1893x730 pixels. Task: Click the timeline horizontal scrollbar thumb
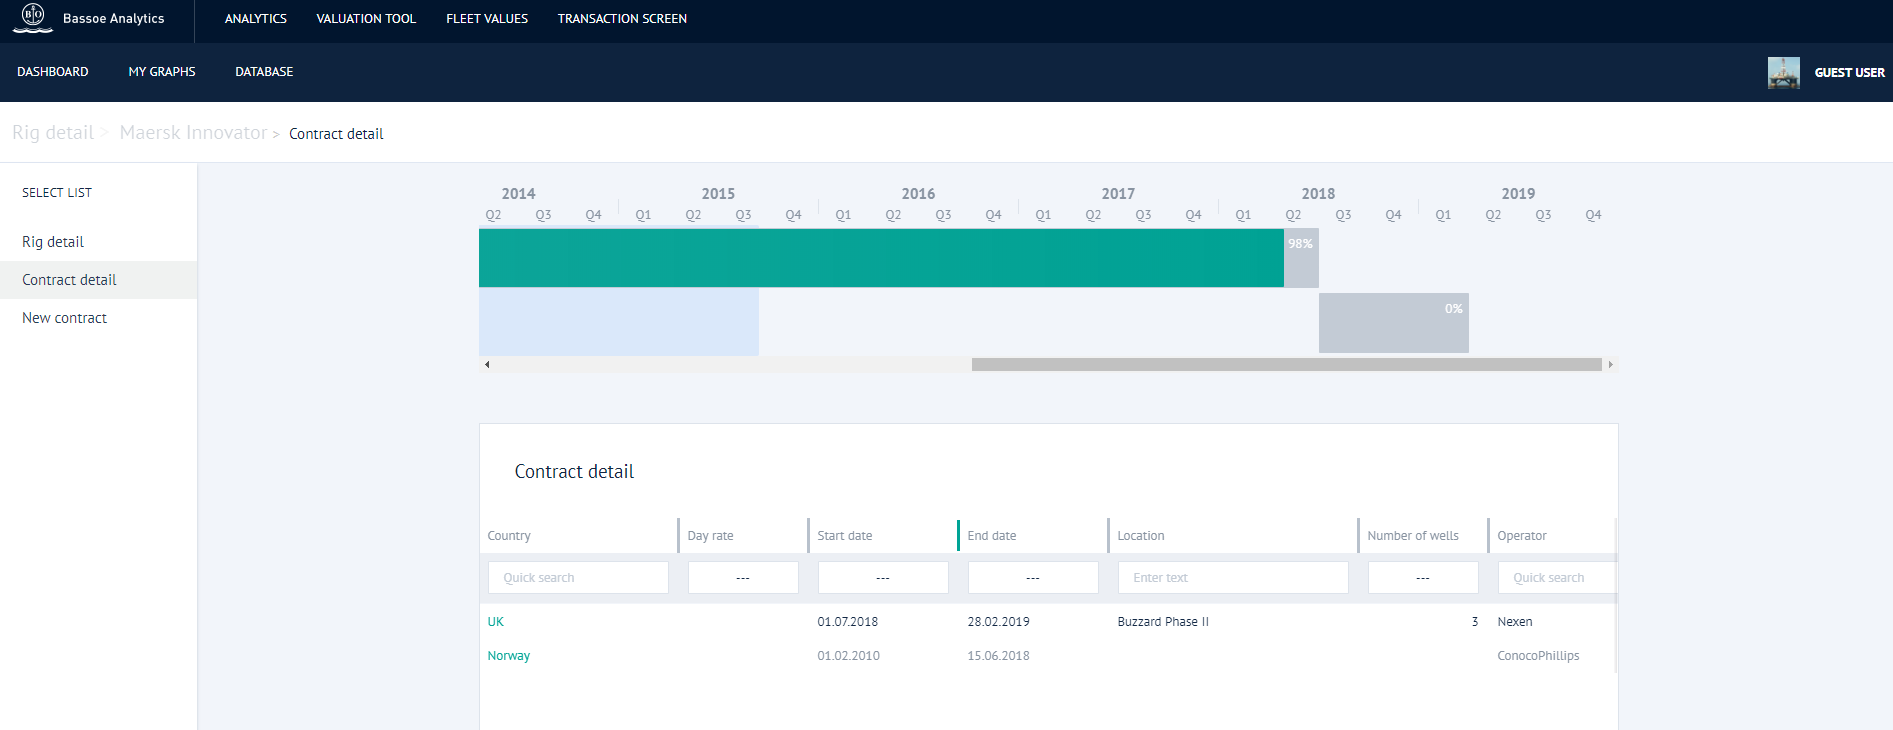[x=1286, y=365]
